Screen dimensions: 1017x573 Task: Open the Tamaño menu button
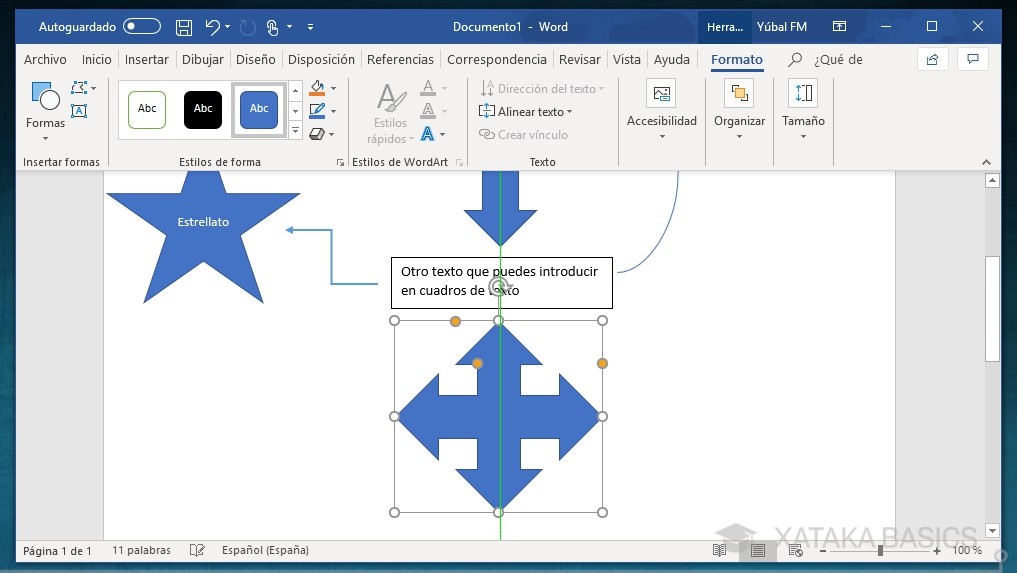point(804,110)
